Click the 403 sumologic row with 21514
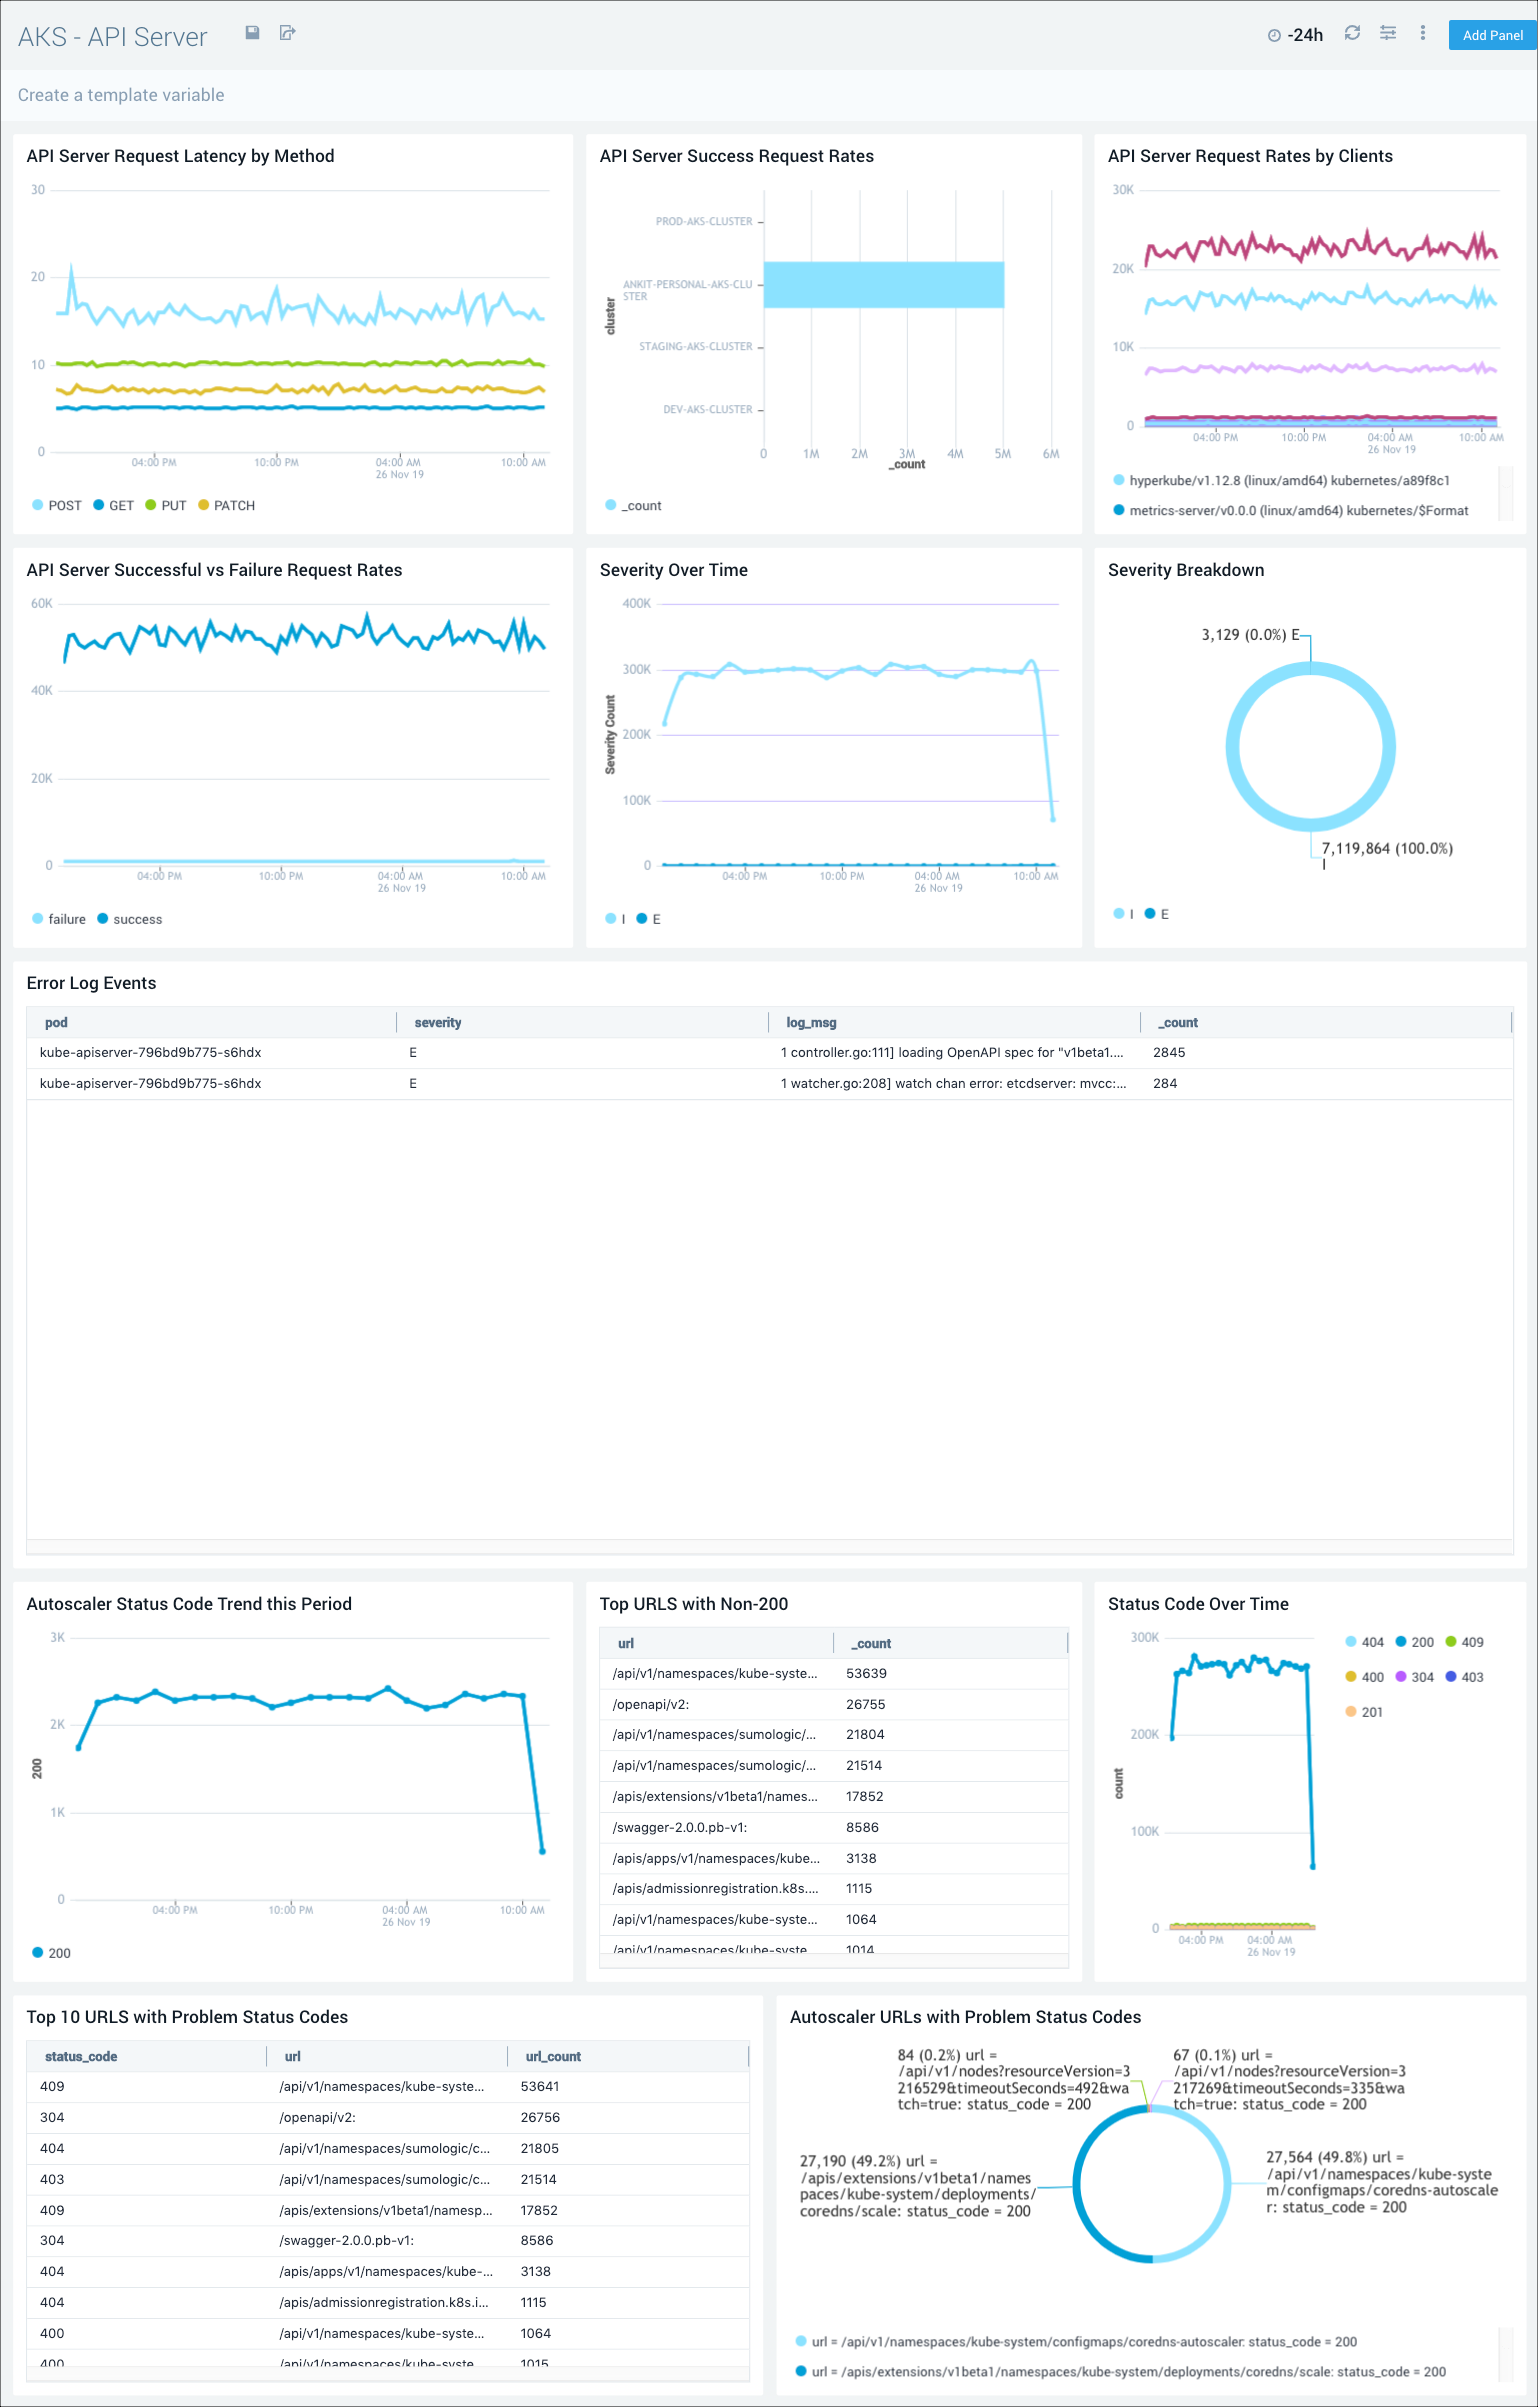Image resolution: width=1538 pixels, height=2407 pixels. tap(388, 2179)
